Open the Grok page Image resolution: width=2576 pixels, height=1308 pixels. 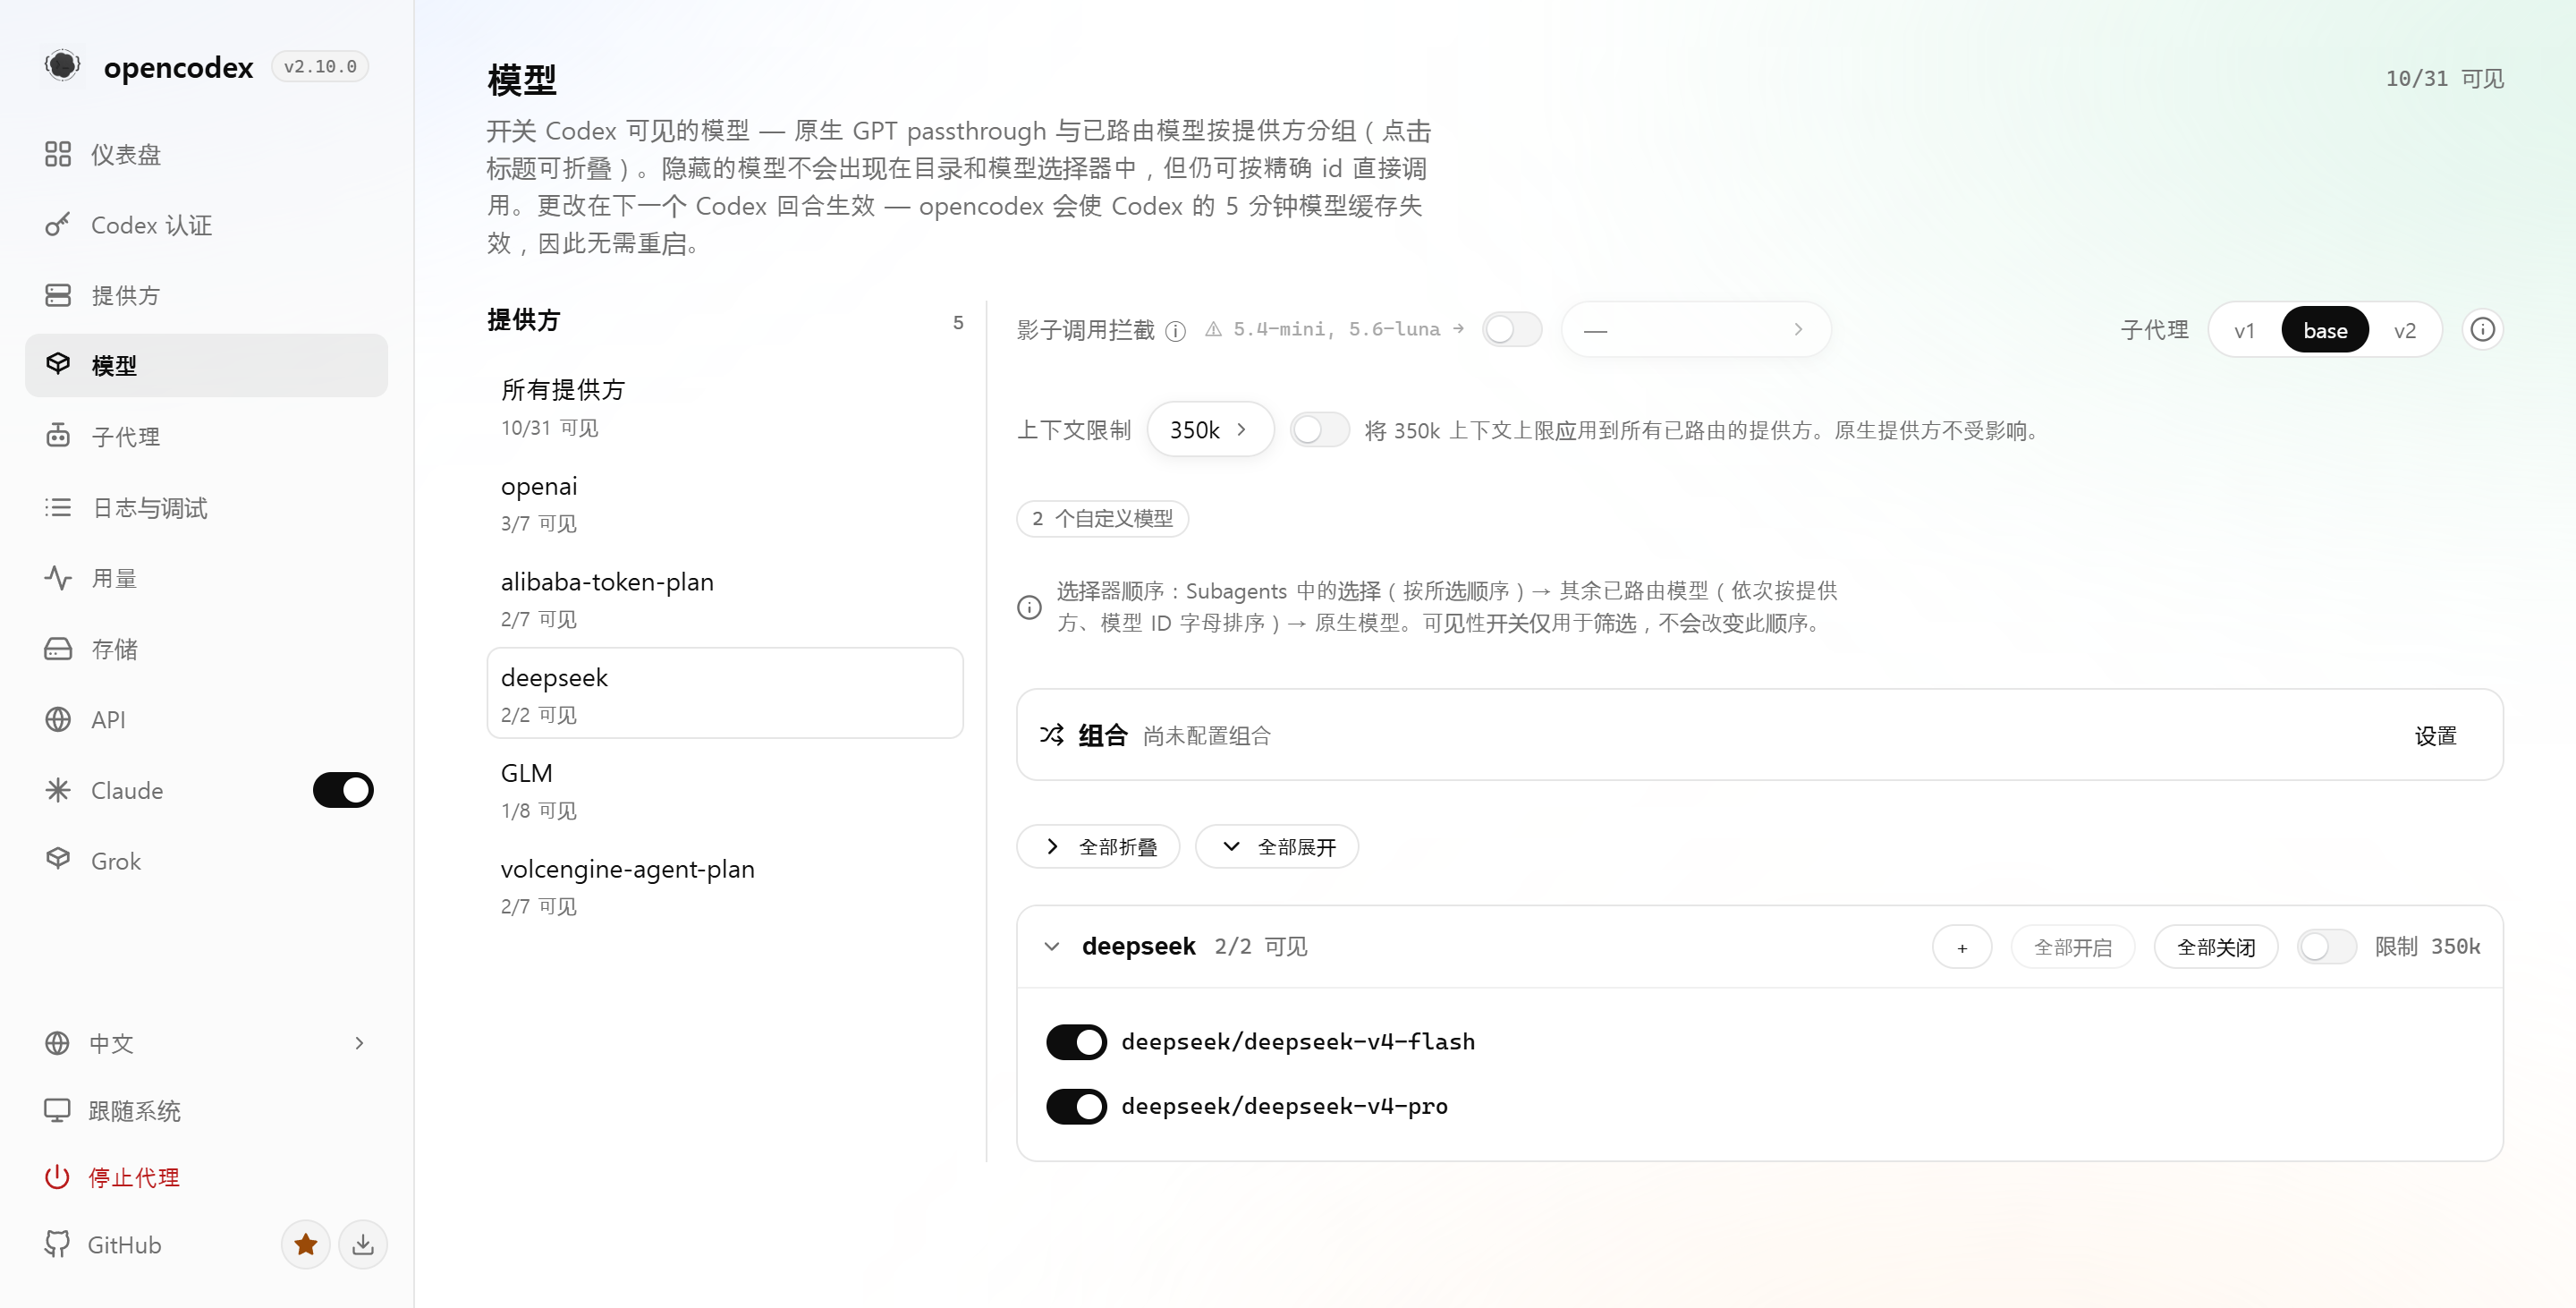(206, 860)
